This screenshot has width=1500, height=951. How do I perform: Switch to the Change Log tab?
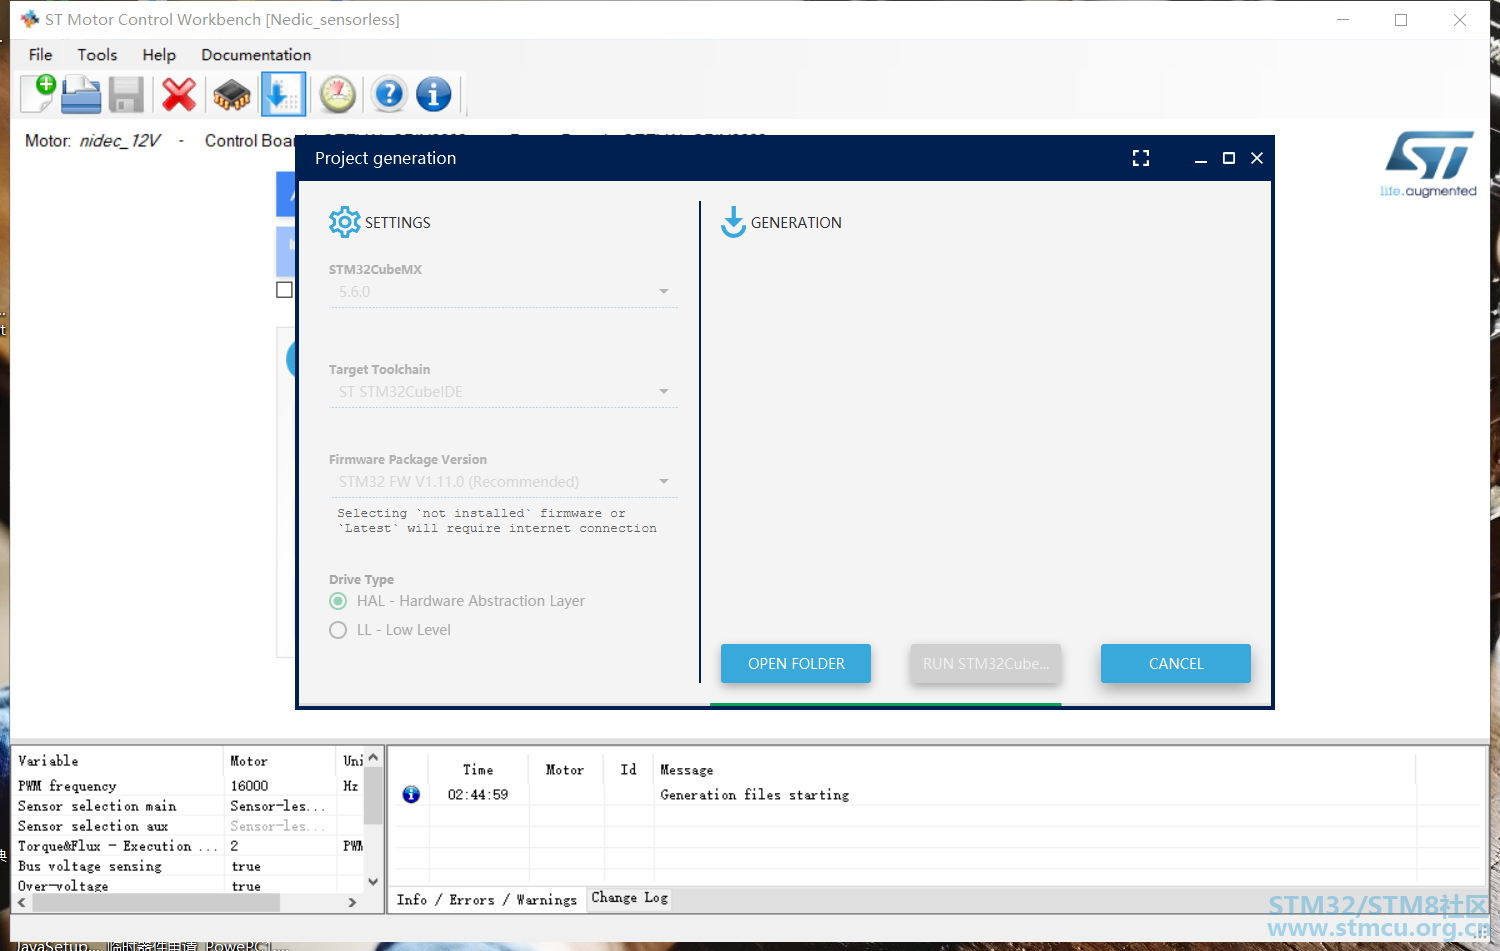[629, 898]
